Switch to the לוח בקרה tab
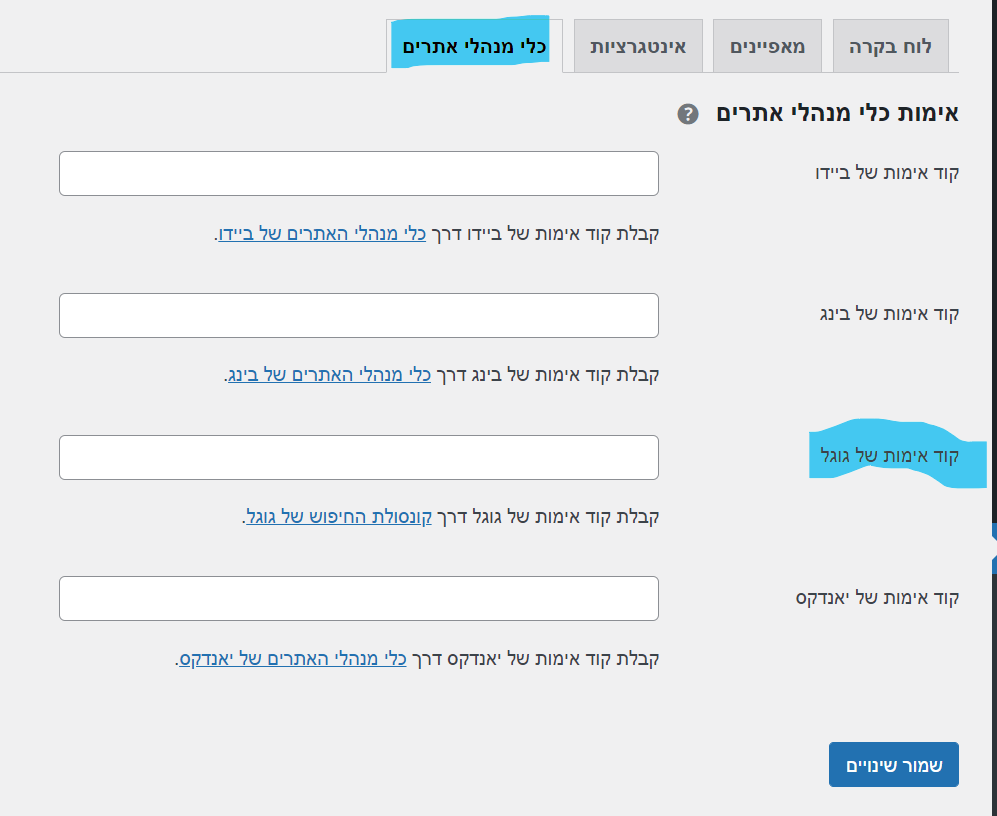Image resolution: width=997 pixels, height=816 pixels. point(890,46)
